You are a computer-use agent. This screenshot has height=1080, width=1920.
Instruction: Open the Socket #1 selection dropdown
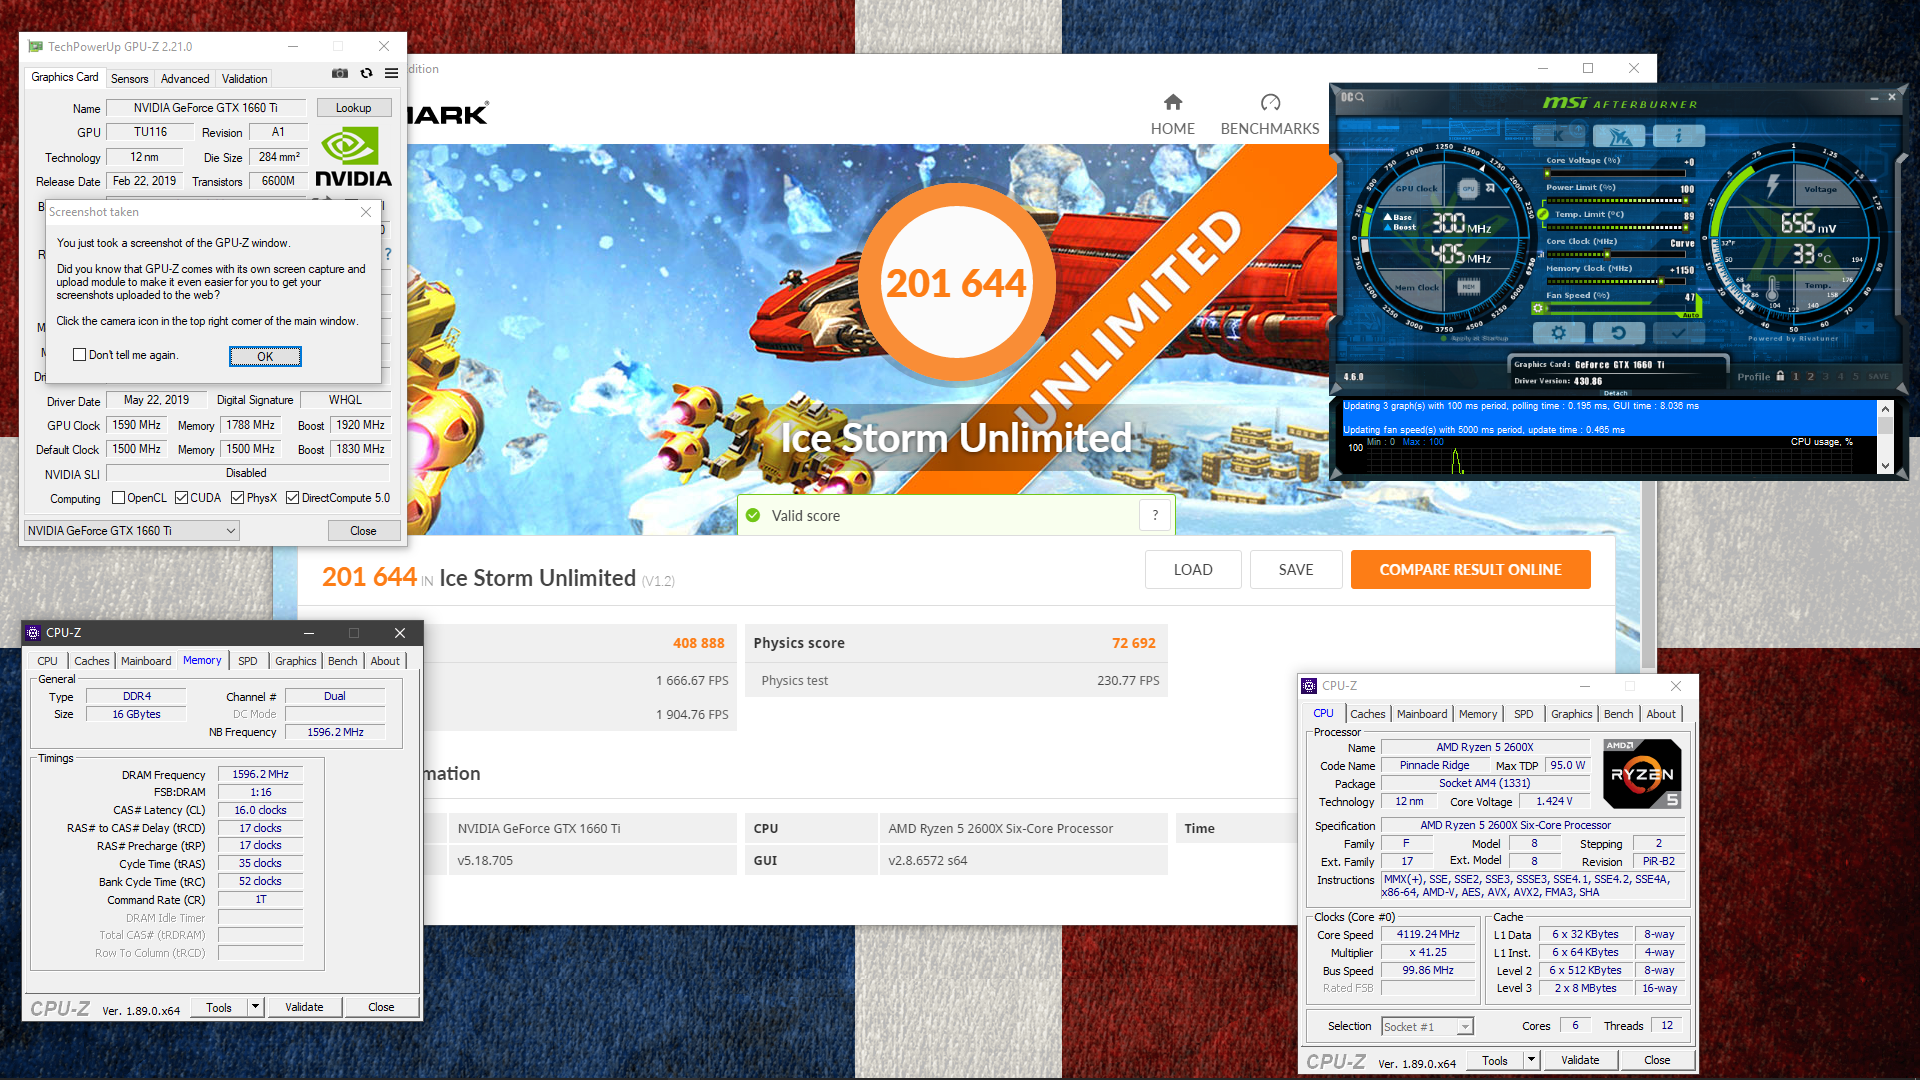pyautogui.click(x=1427, y=1027)
